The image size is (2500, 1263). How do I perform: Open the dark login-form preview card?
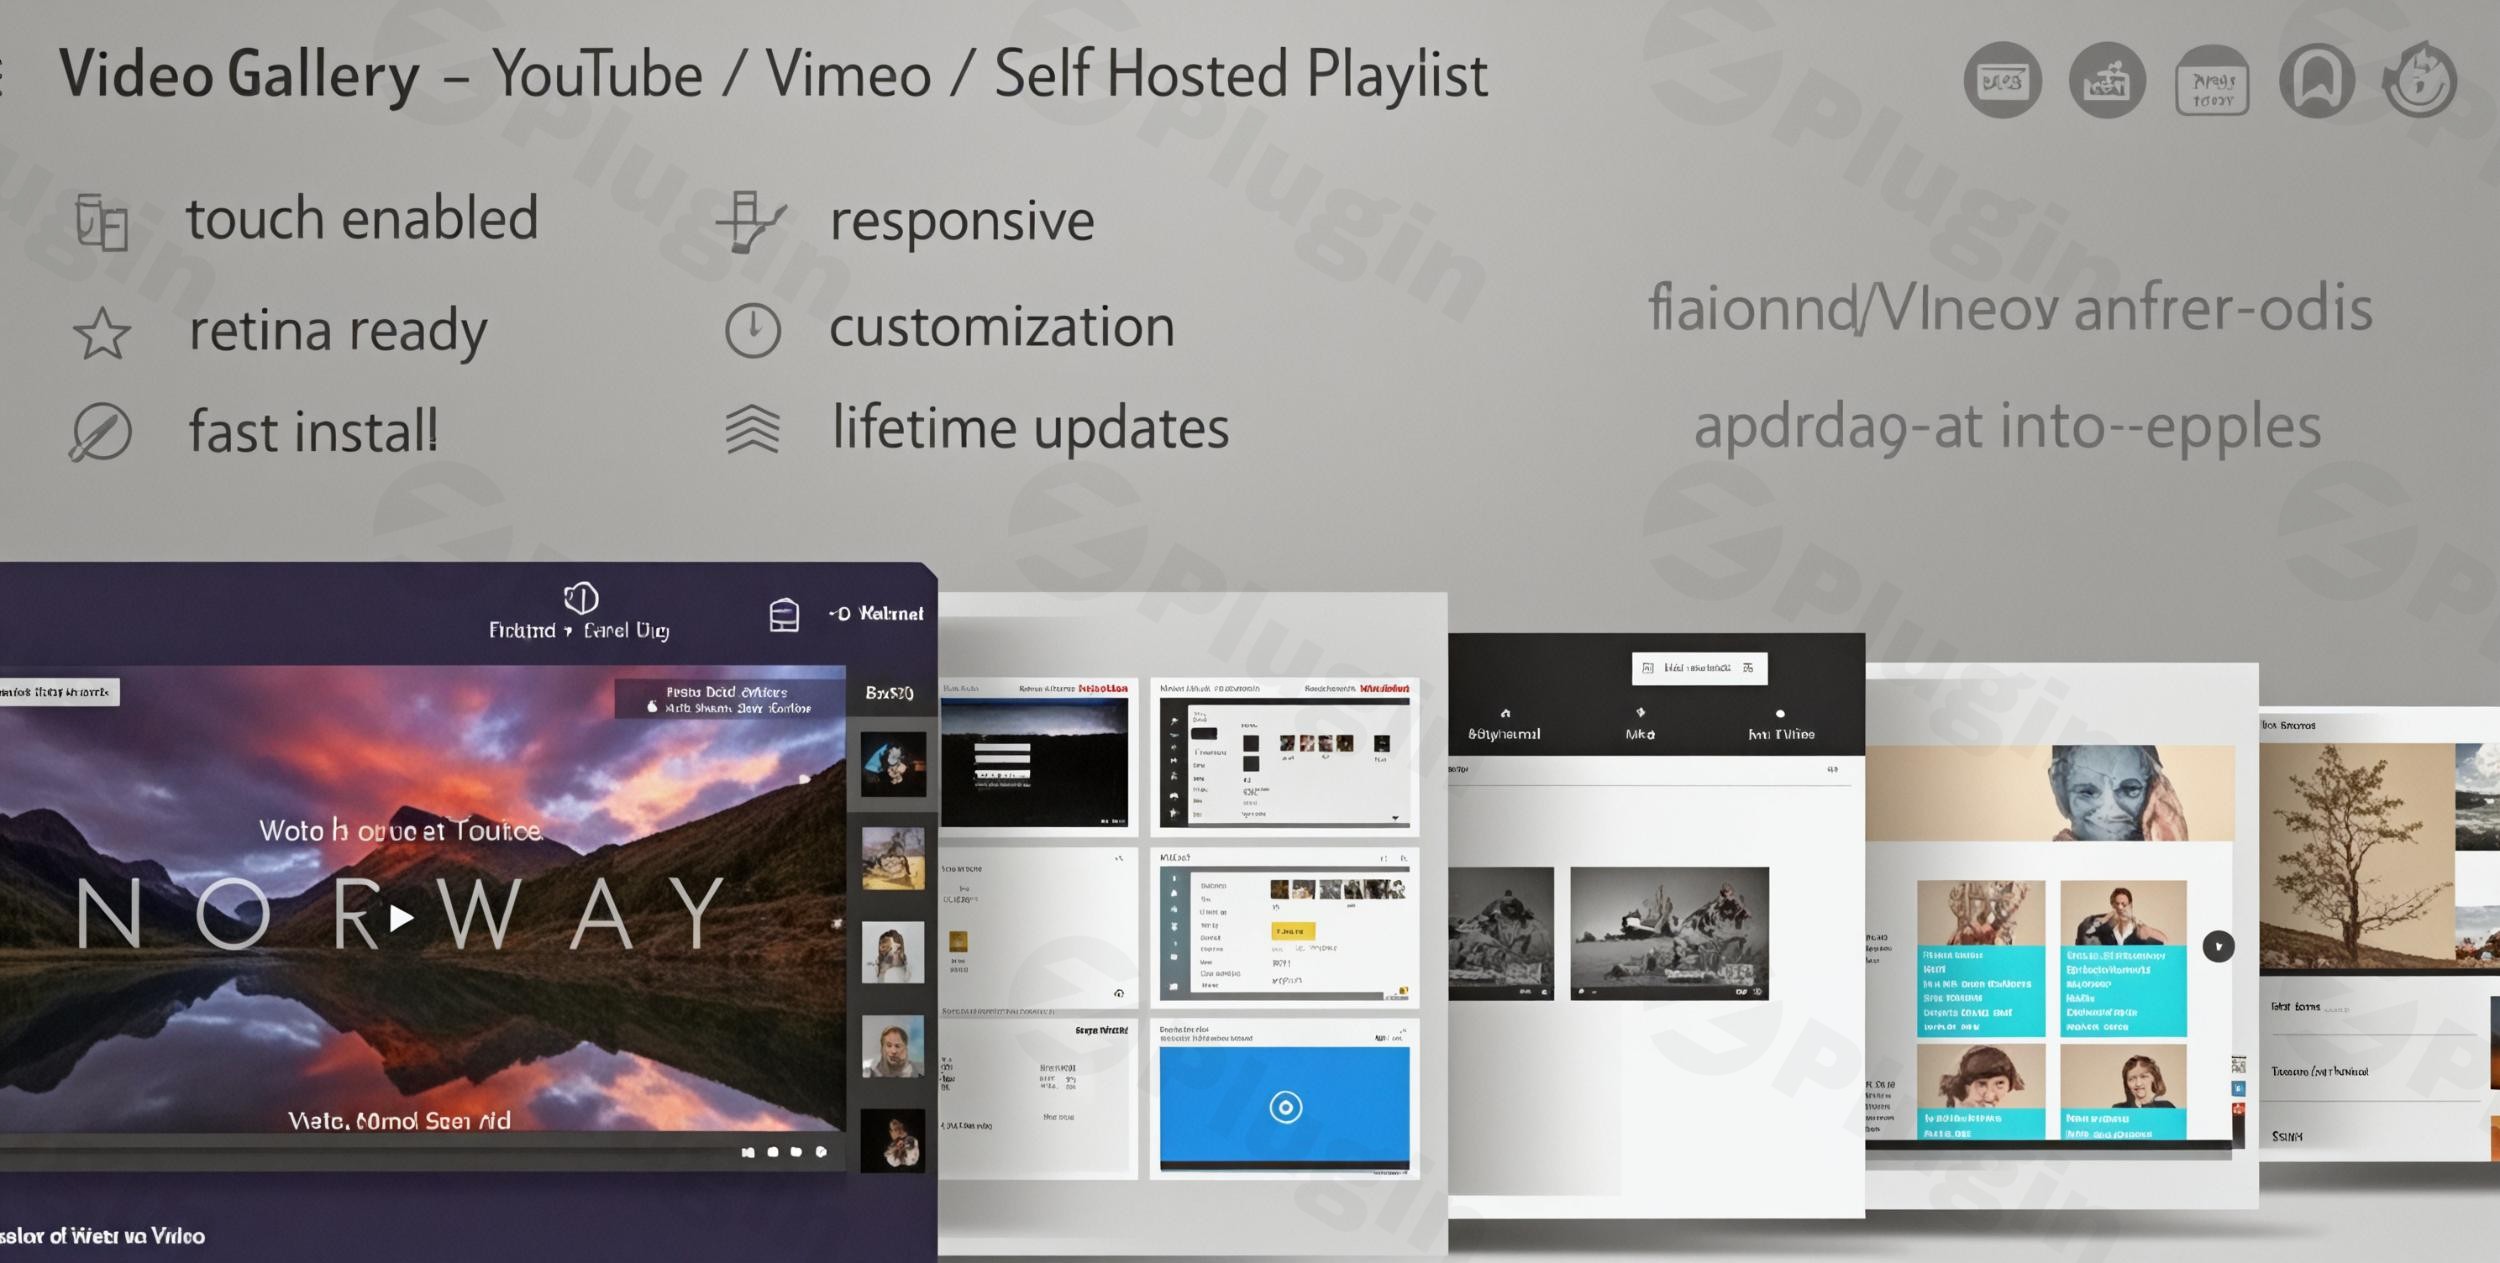[x=1035, y=762]
